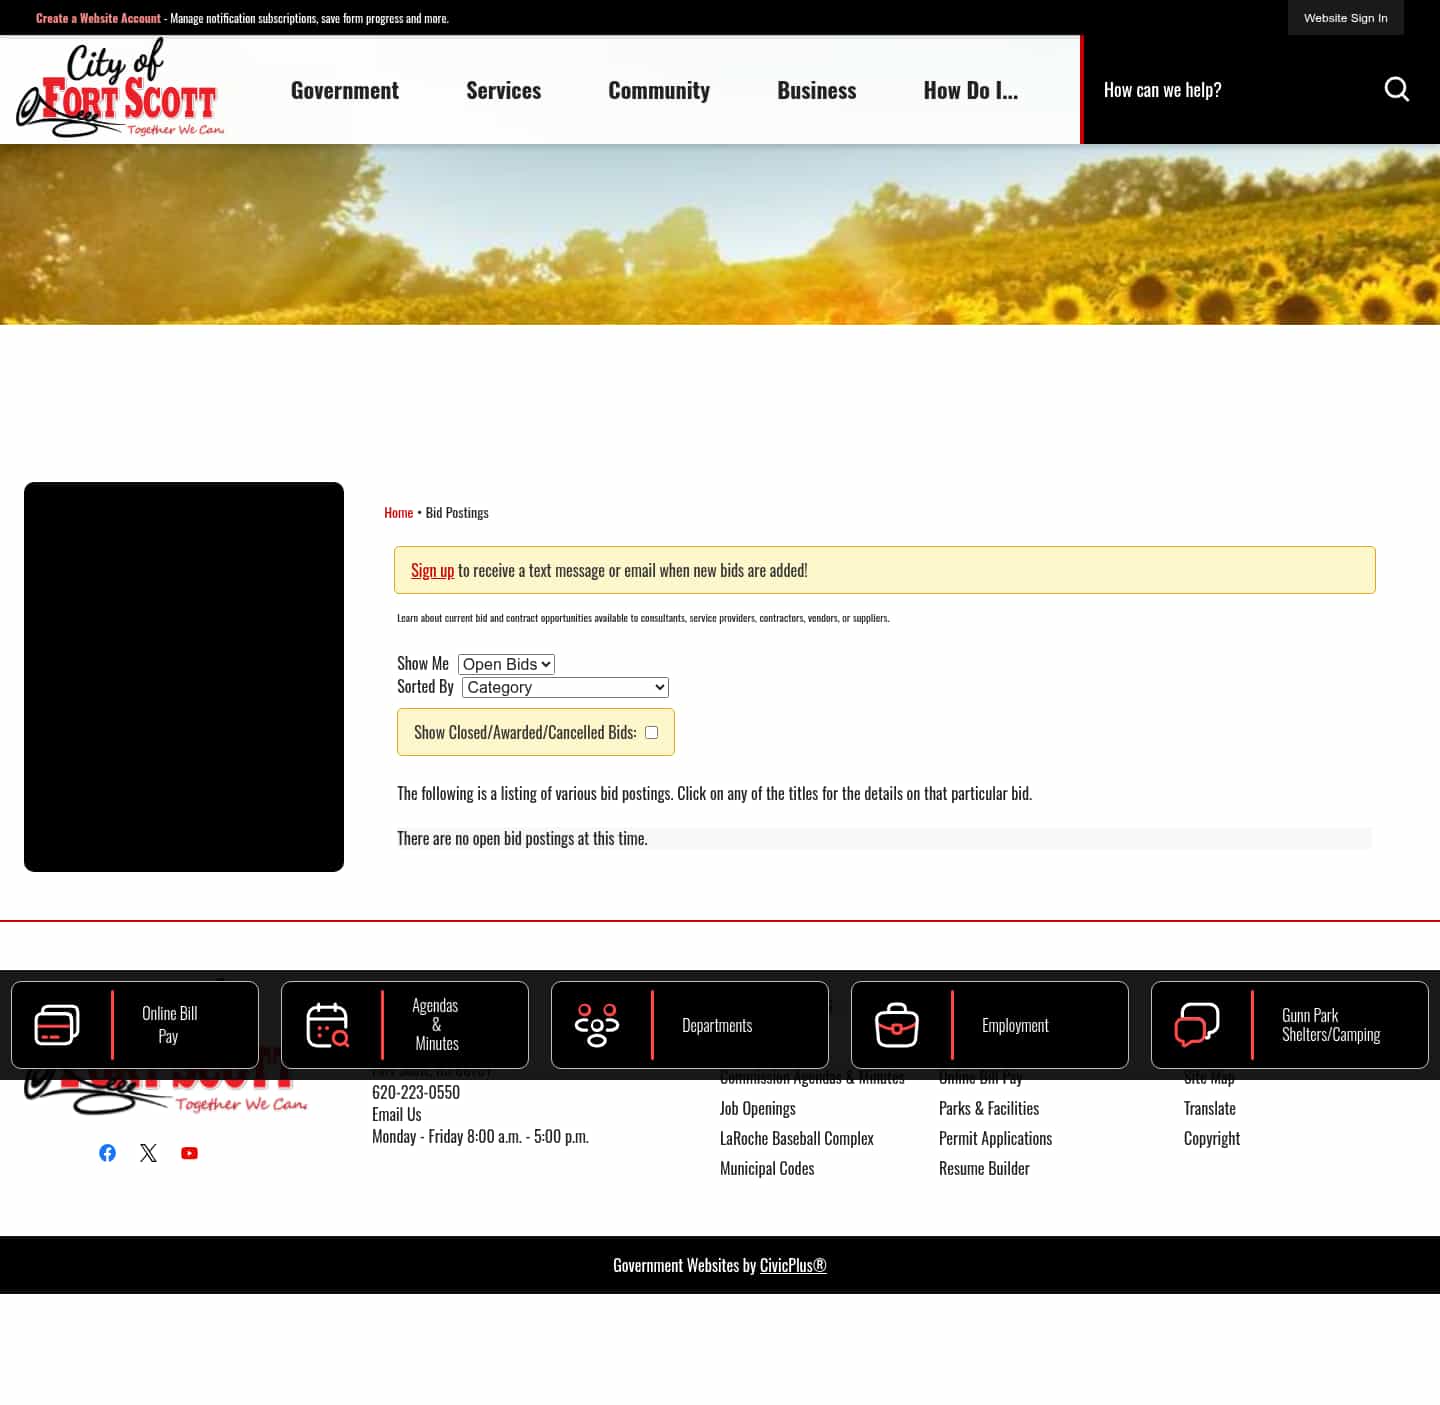This screenshot has height=1405, width=1440.
Task: Enable Show Closed/Awarded/Cancelled Bids
Action: [x=651, y=732]
